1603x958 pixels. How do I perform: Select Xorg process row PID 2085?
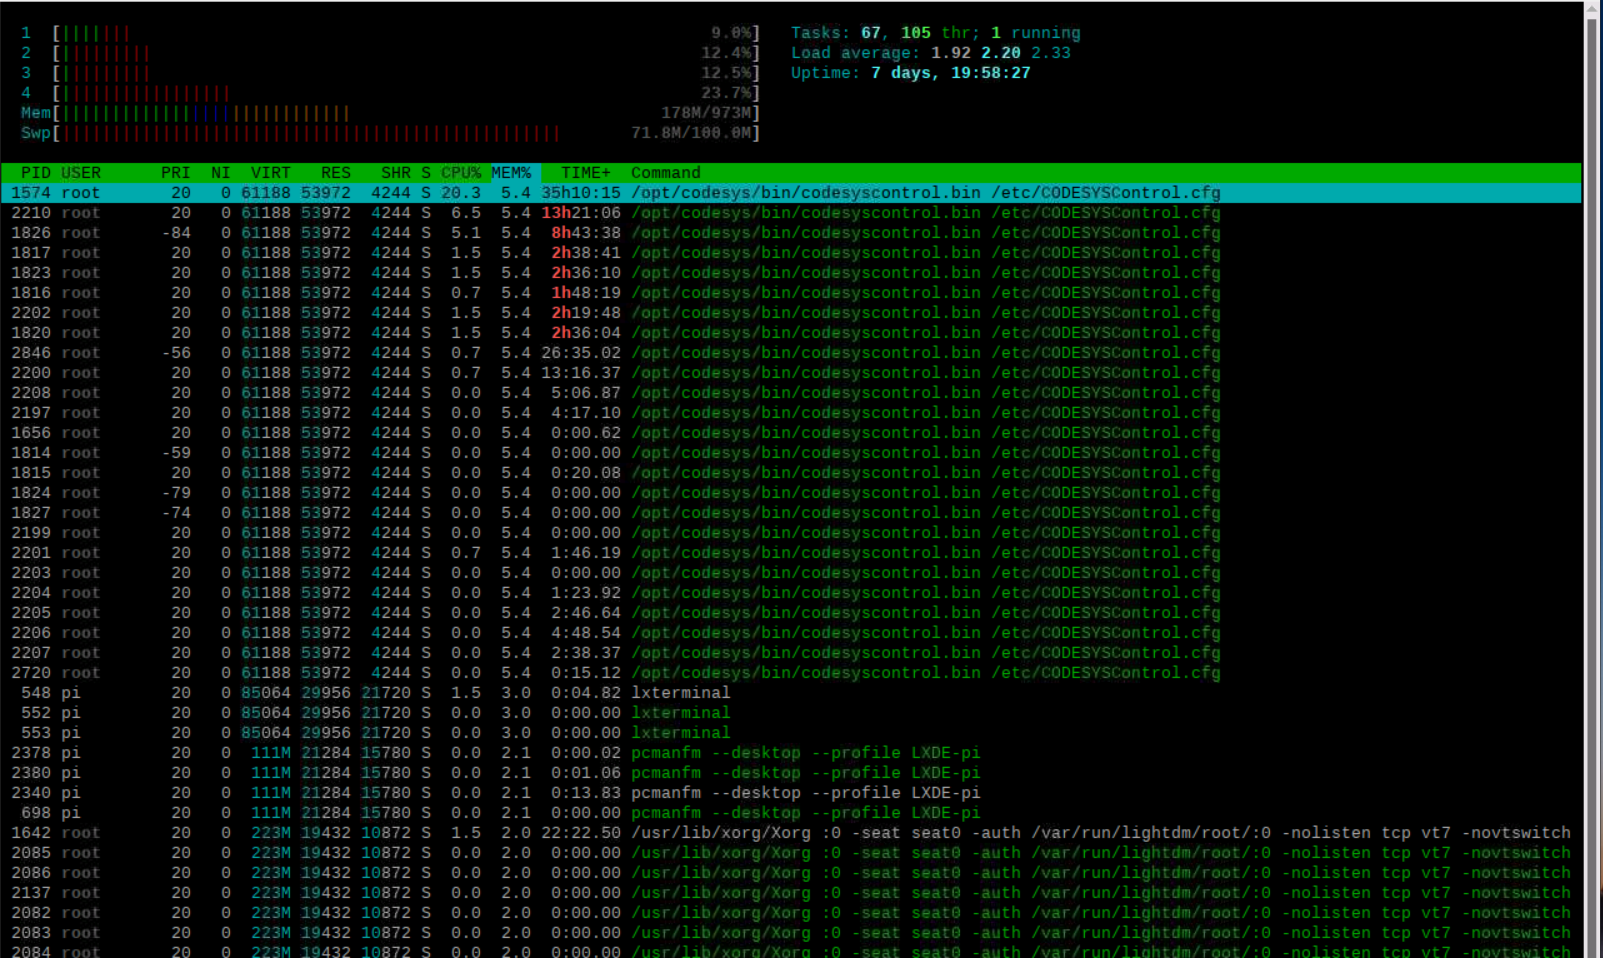coord(791,853)
